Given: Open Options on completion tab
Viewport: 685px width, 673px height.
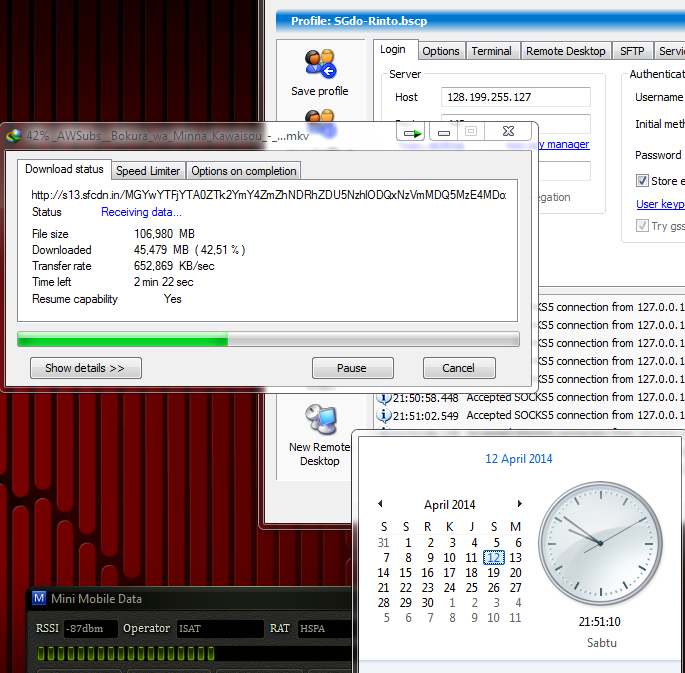Looking at the screenshot, I should tap(244, 171).
